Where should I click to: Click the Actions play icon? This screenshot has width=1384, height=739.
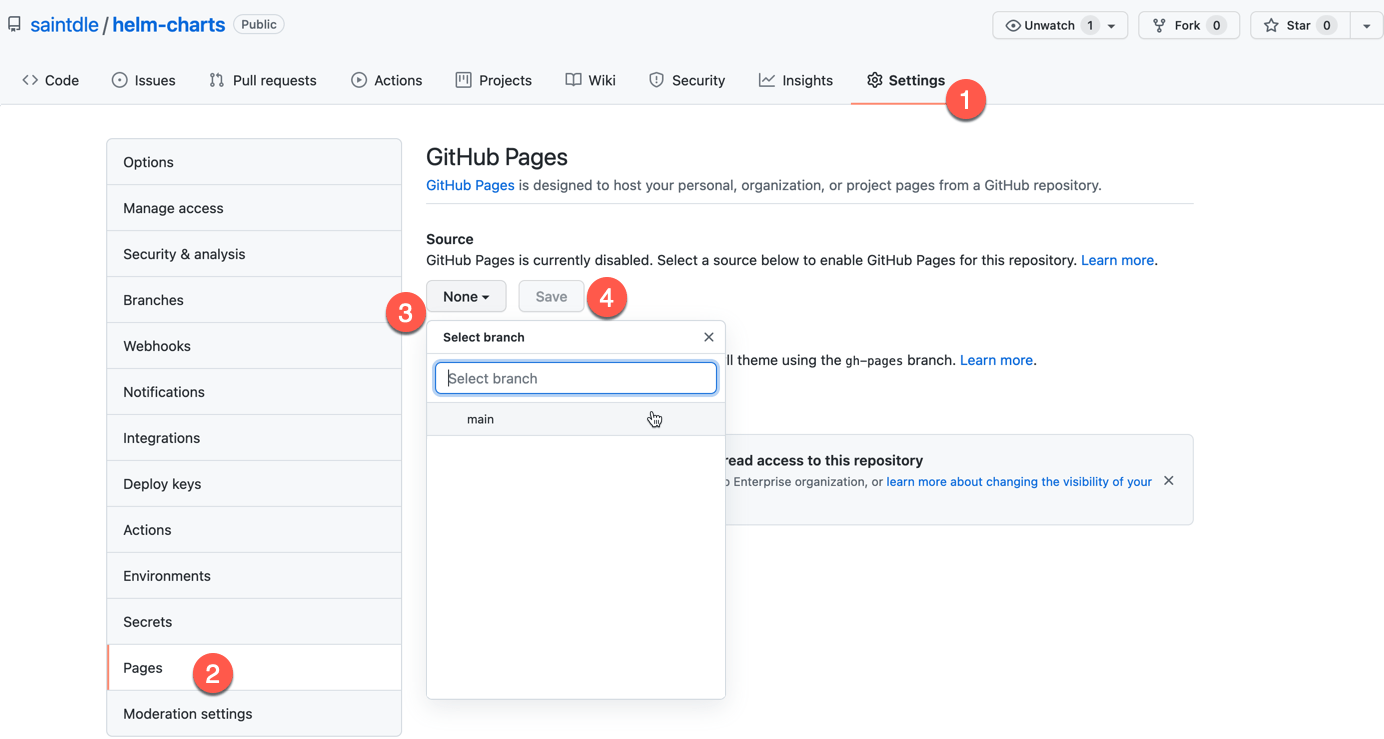359,80
